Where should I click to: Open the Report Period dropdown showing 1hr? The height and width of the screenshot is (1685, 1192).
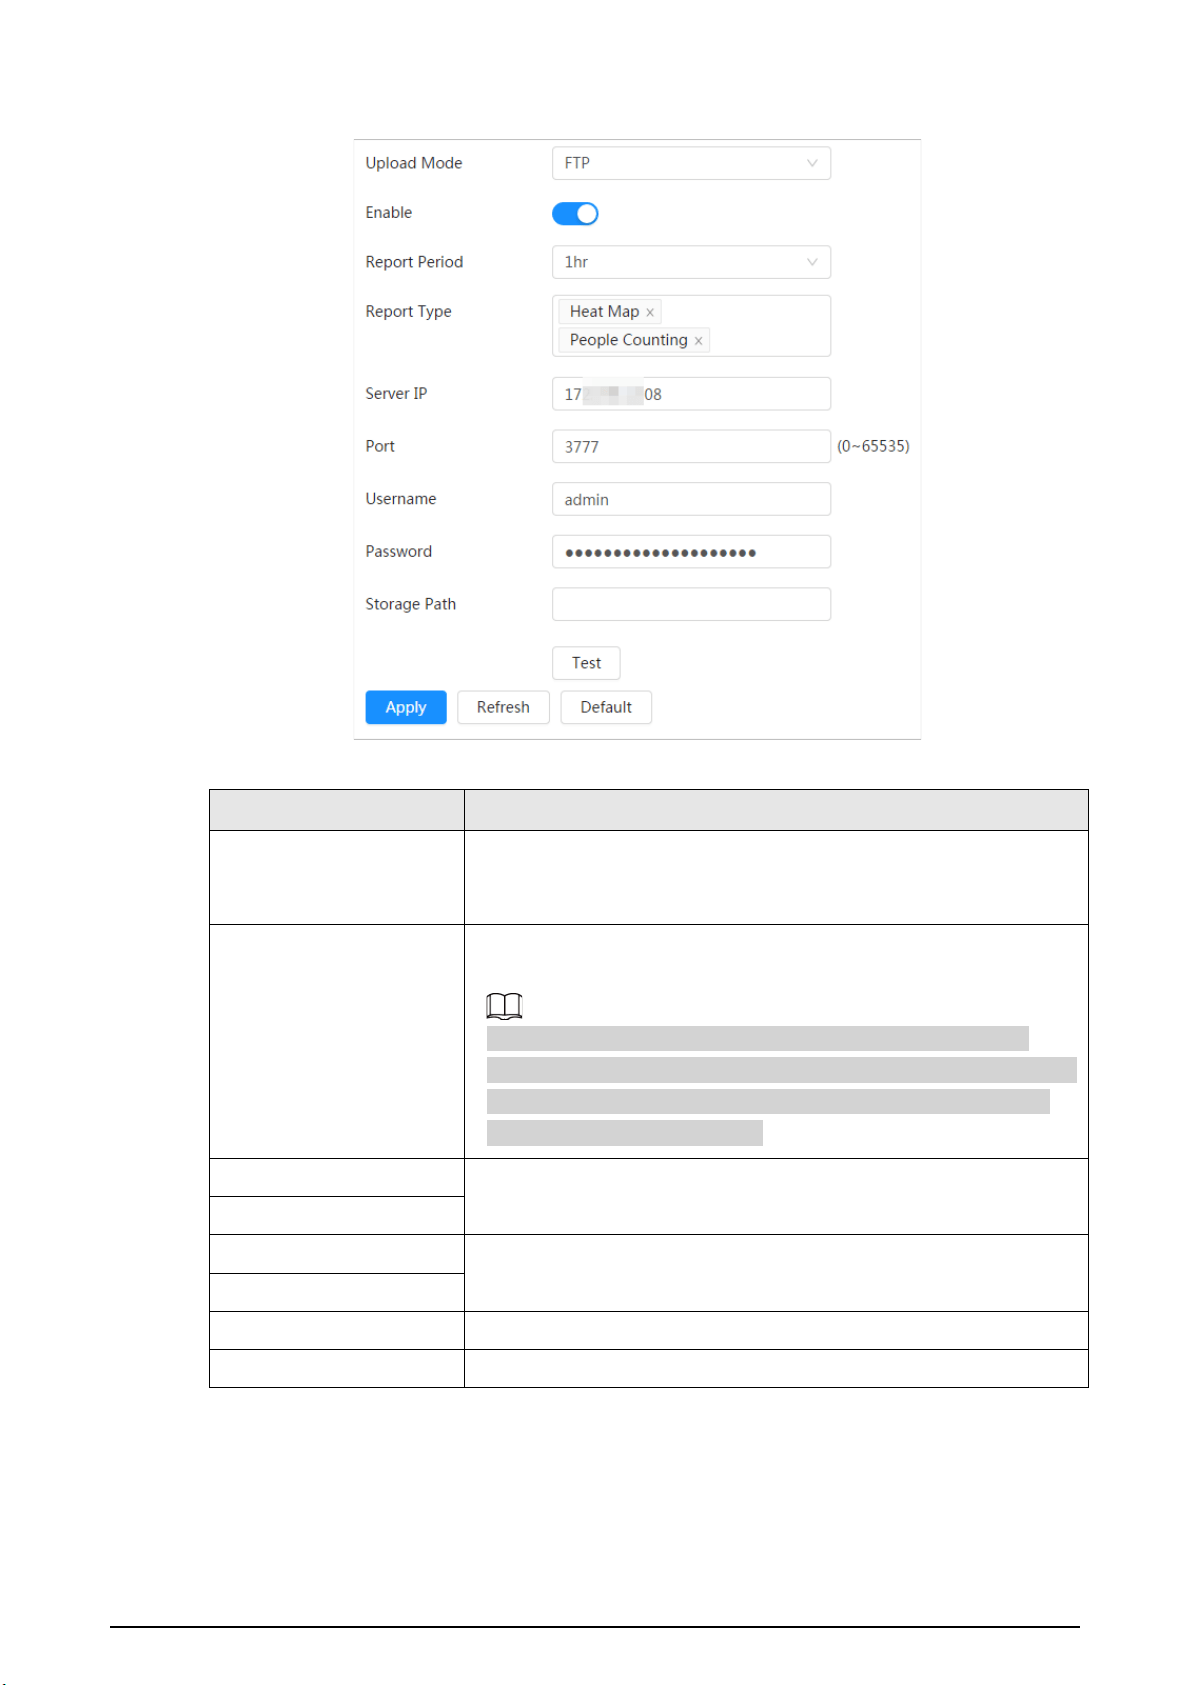[x=691, y=262]
